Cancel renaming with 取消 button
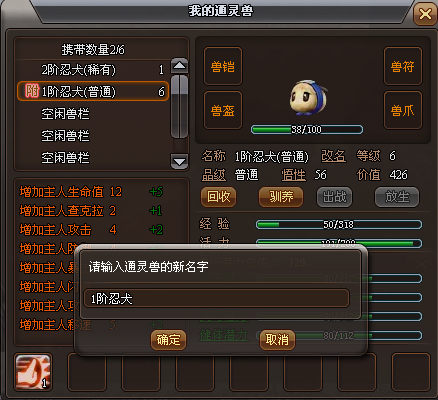Image resolution: width=438 pixels, height=400 pixels. (x=277, y=340)
